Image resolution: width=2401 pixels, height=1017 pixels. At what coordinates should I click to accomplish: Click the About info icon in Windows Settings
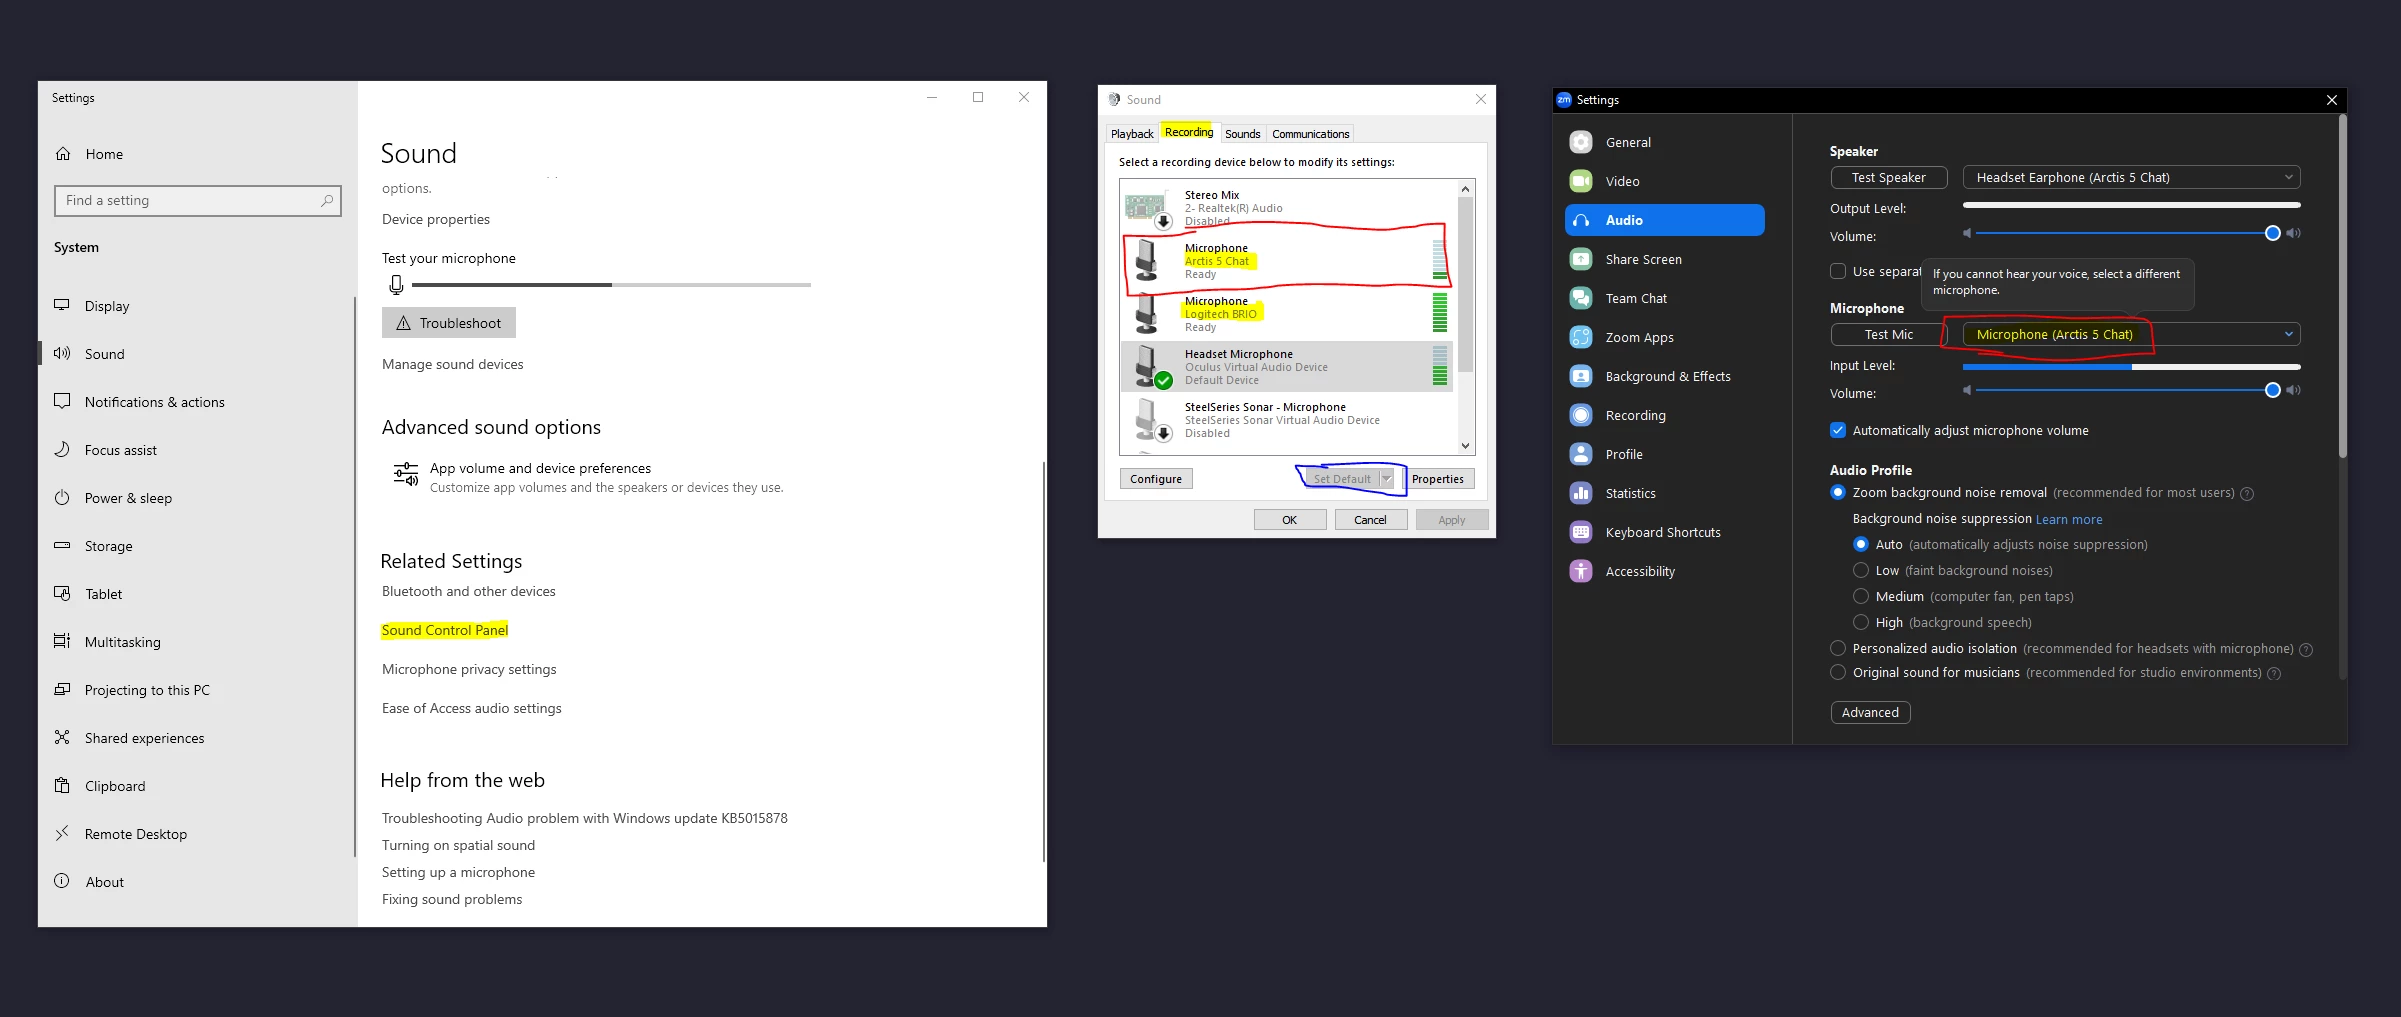(x=62, y=881)
